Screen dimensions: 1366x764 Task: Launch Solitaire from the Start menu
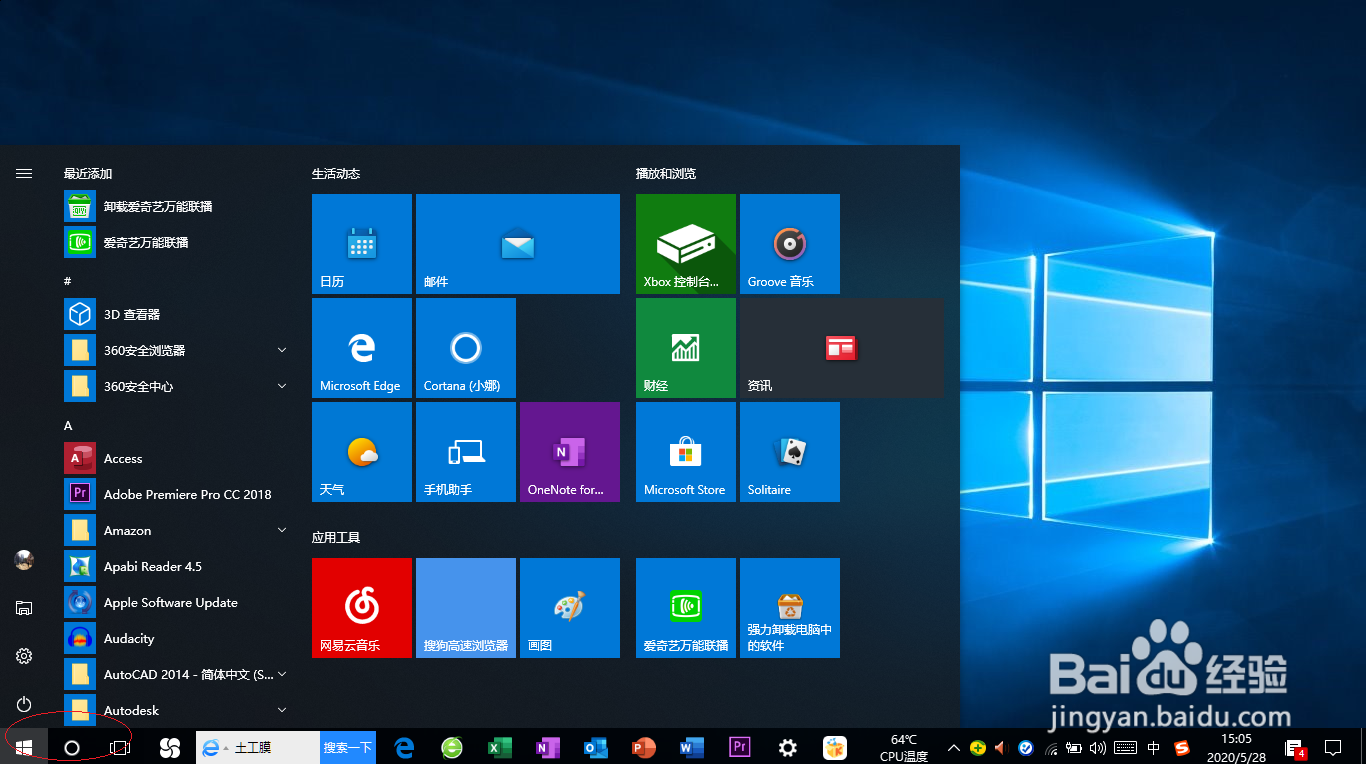point(789,451)
